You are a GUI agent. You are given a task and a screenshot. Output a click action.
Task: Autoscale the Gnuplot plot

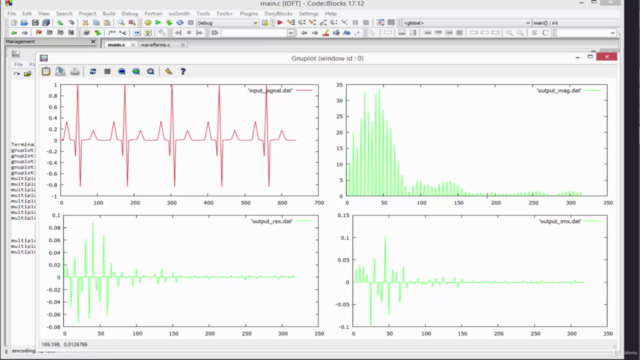(x=151, y=71)
